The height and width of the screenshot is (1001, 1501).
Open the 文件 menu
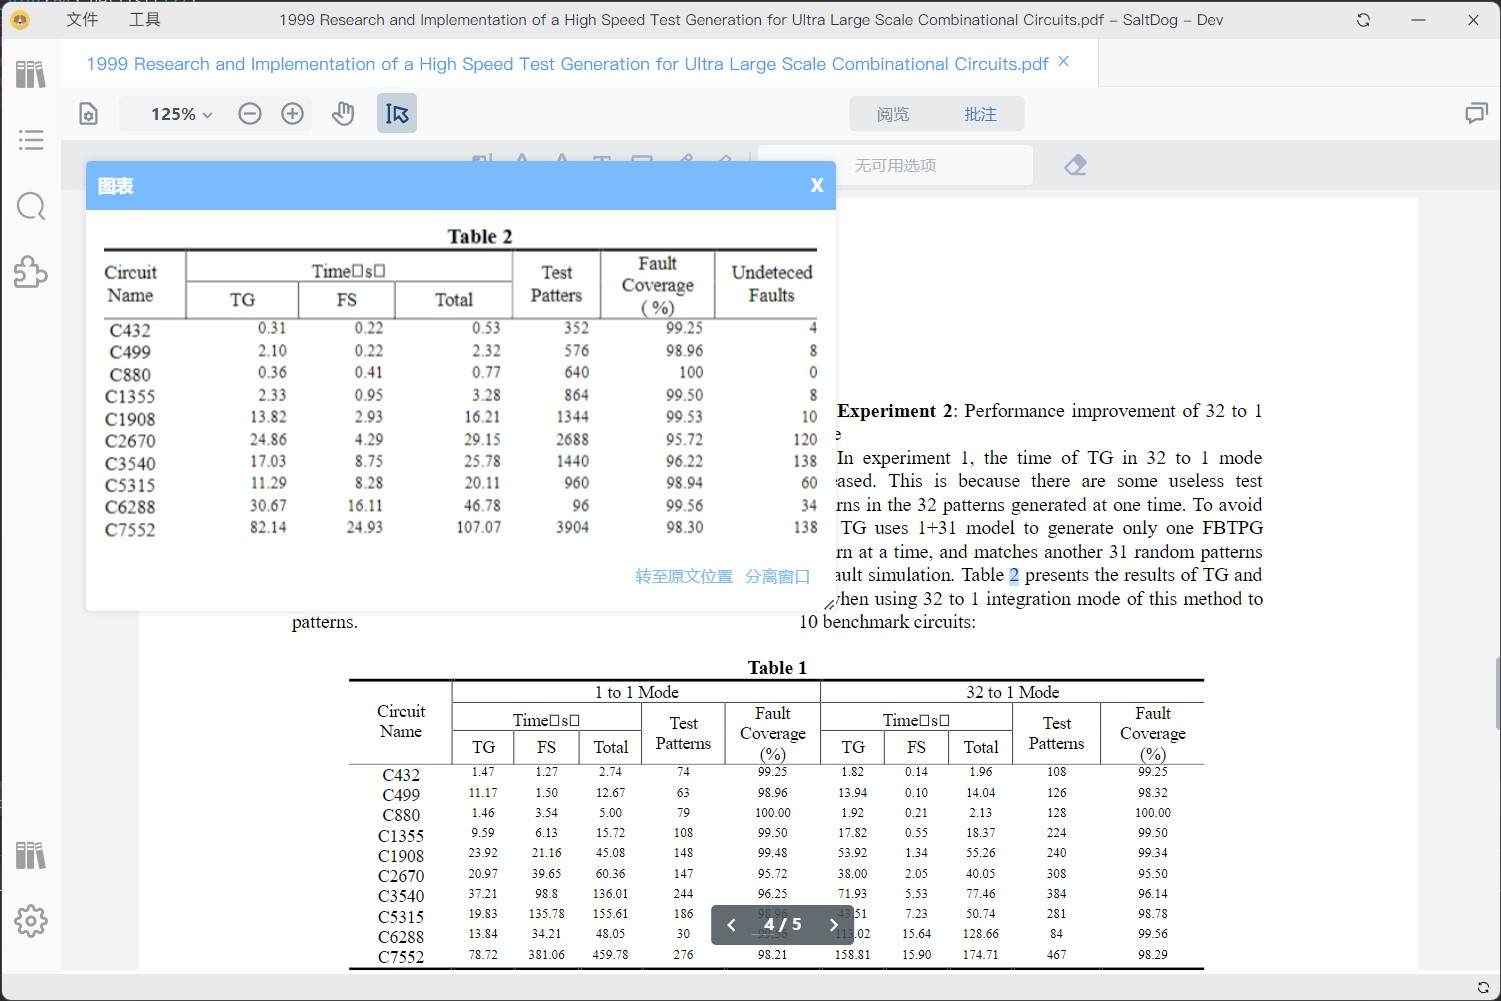coord(82,20)
